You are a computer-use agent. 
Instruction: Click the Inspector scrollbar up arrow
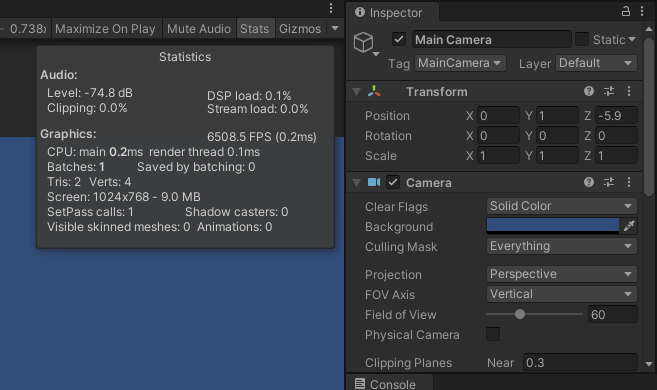(x=649, y=29)
